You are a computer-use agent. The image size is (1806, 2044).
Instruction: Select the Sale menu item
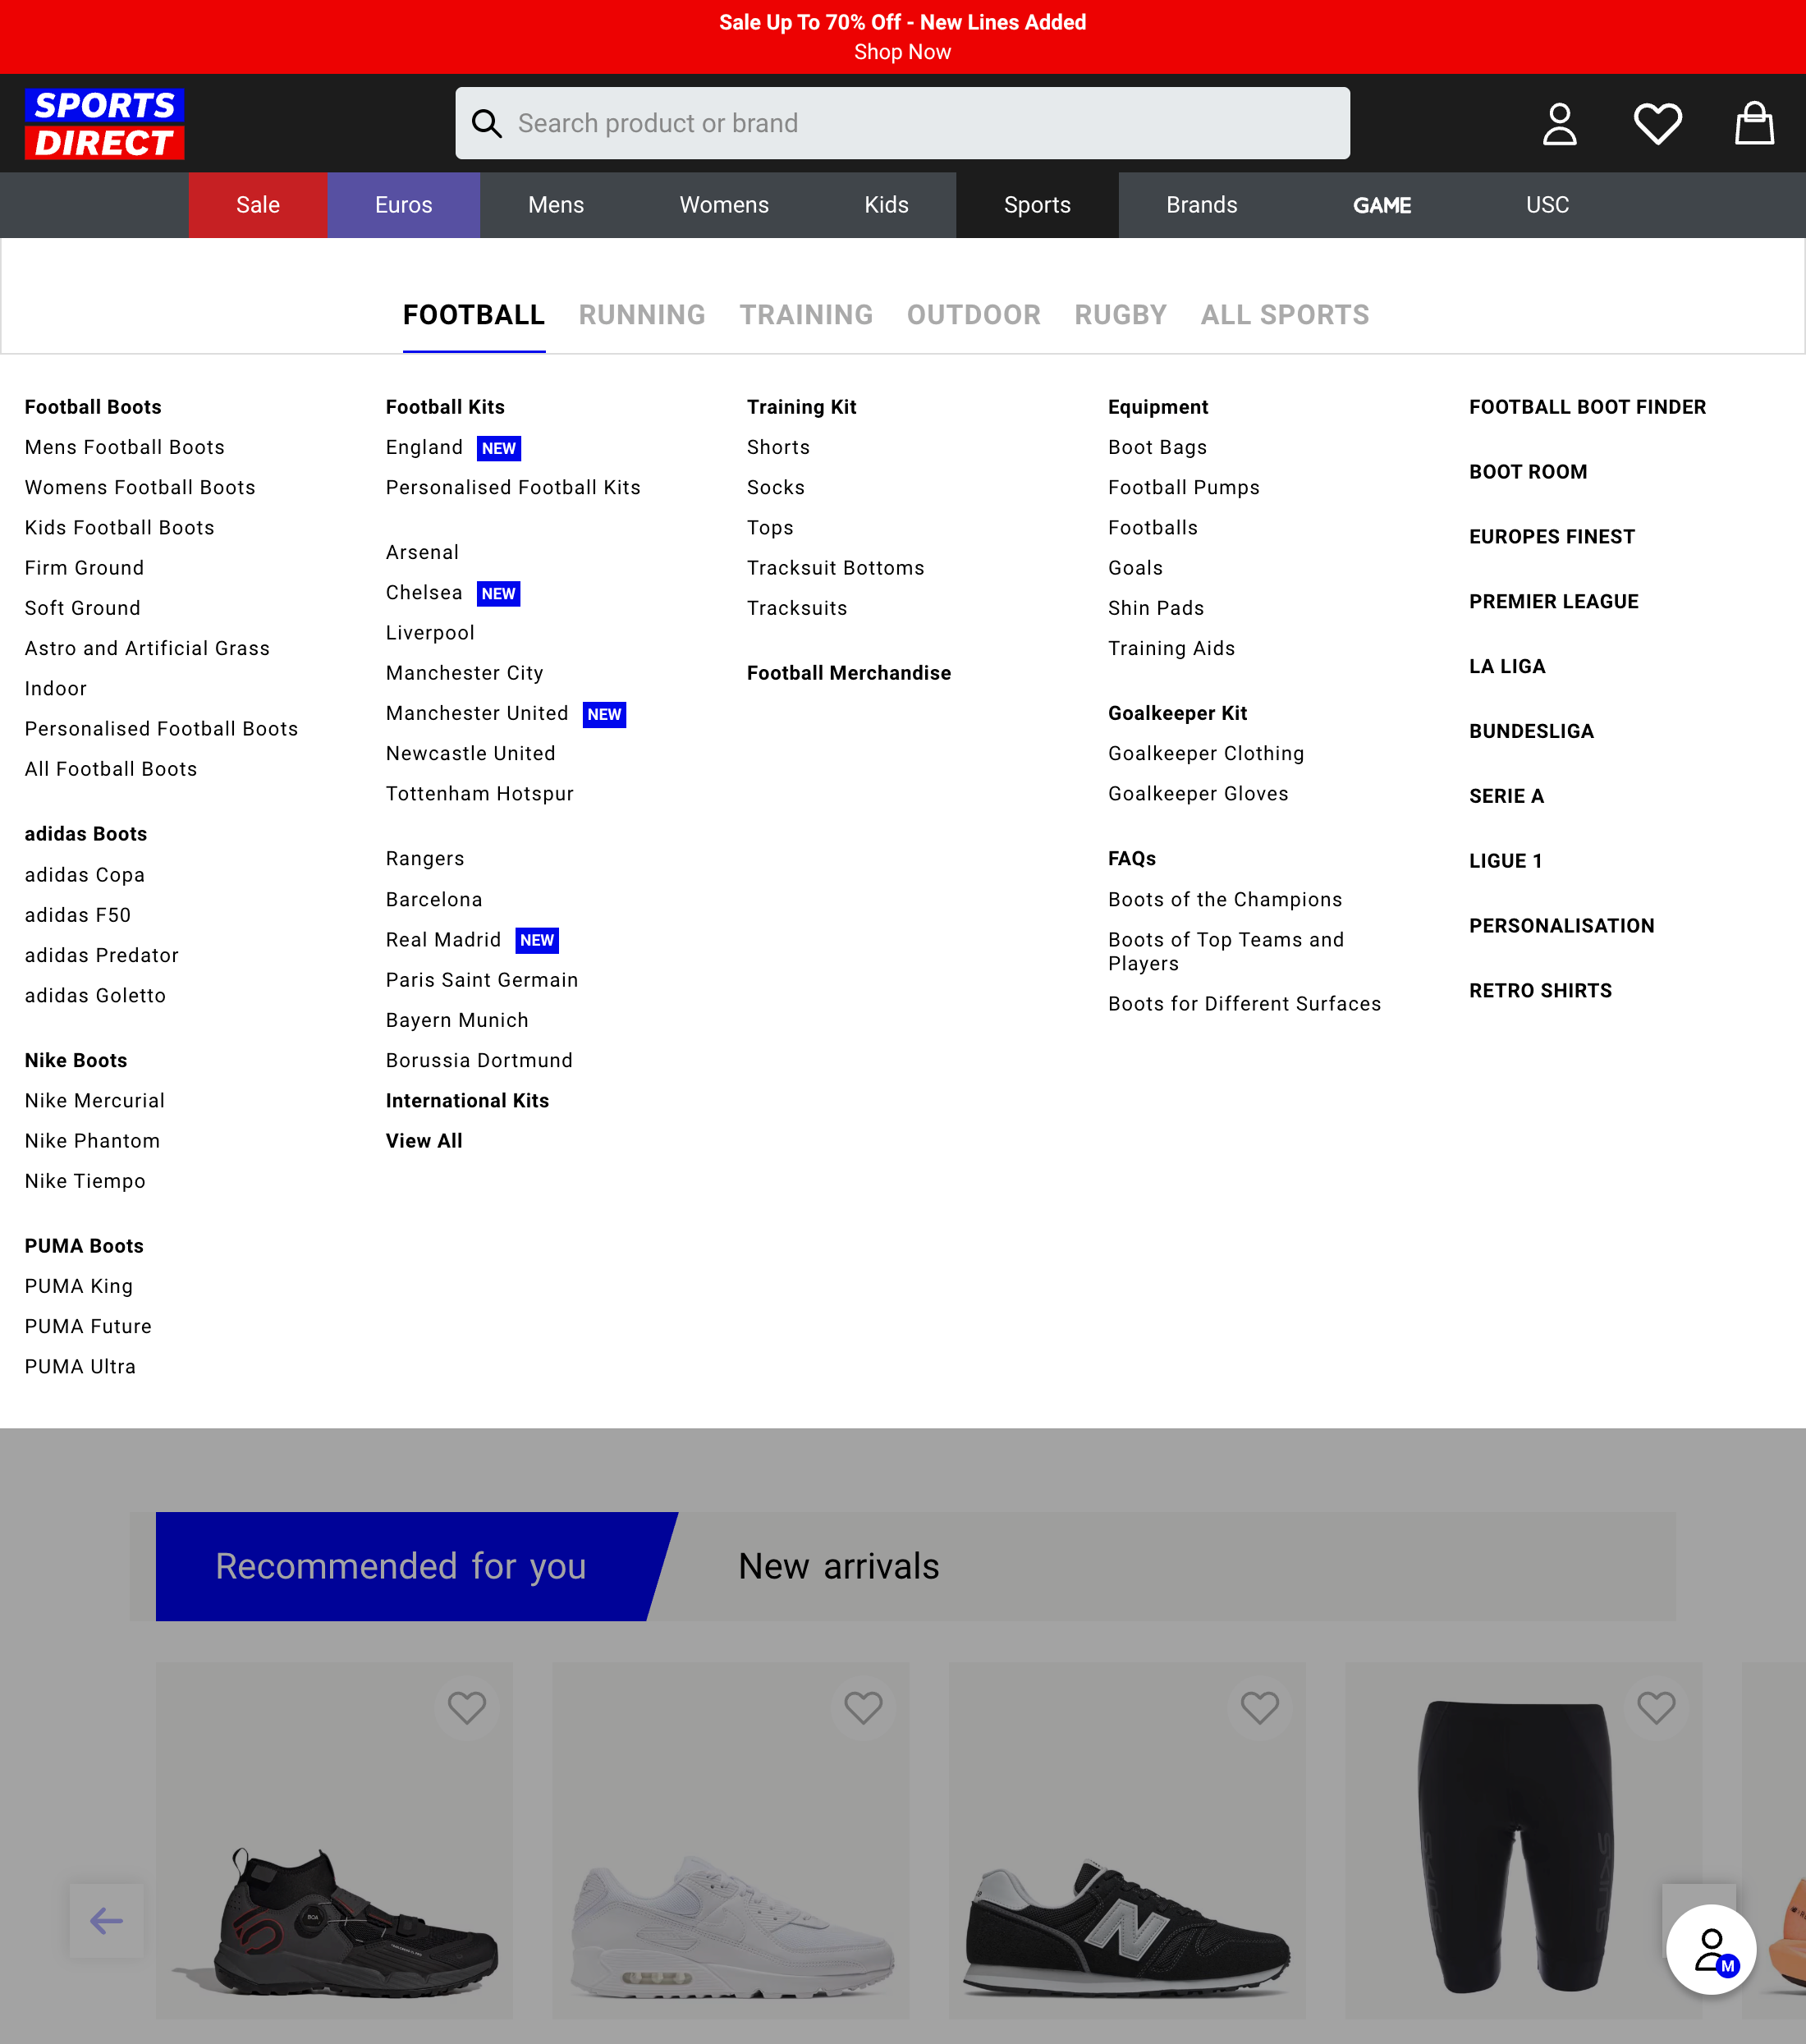coord(257,205)
